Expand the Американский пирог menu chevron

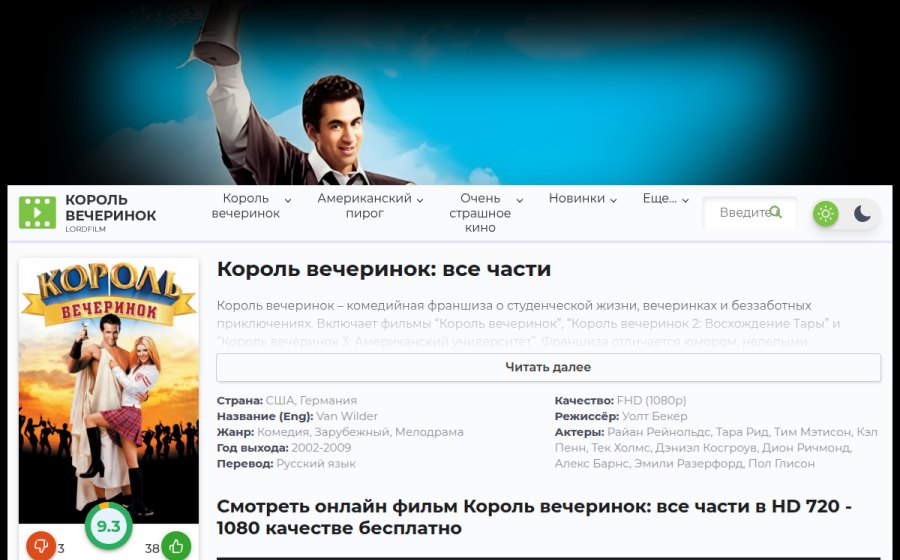[420, 200]
